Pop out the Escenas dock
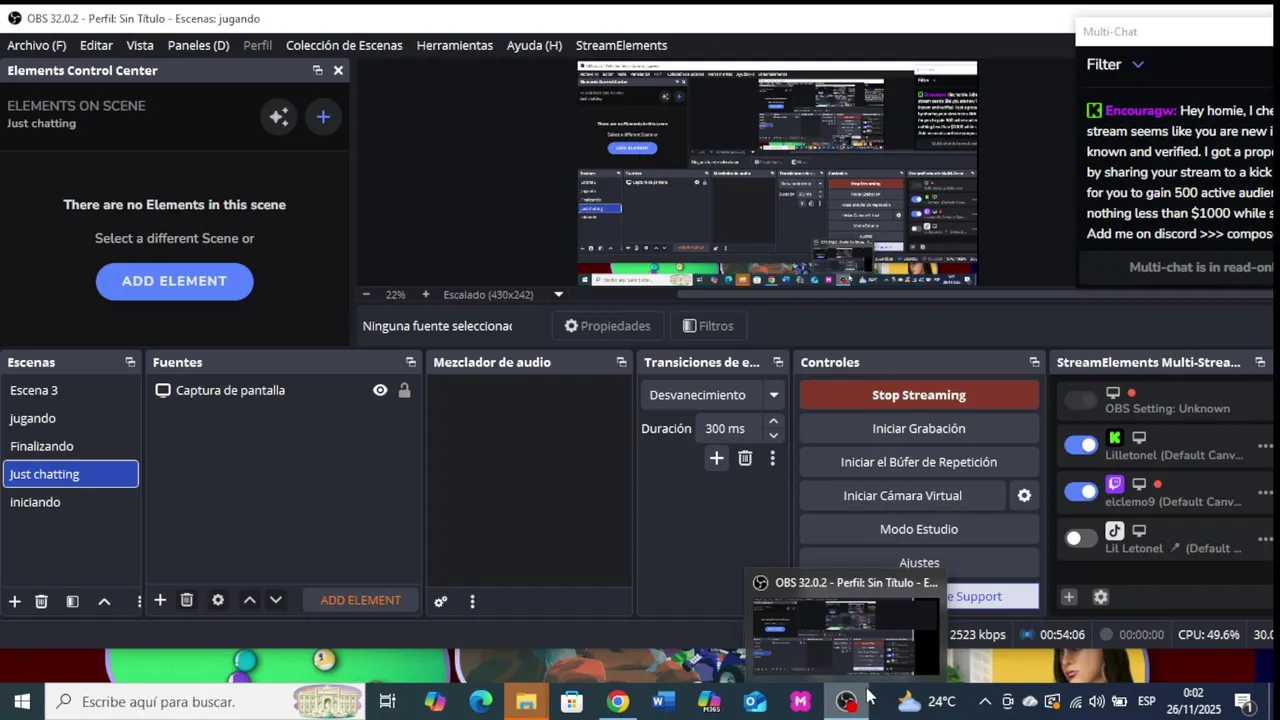1280x720 pixels. tap(130, 362)
